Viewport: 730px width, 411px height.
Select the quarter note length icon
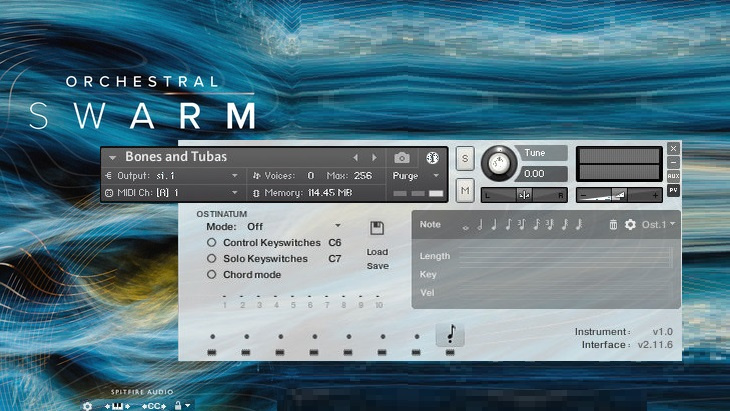click(x=494, y=225)
